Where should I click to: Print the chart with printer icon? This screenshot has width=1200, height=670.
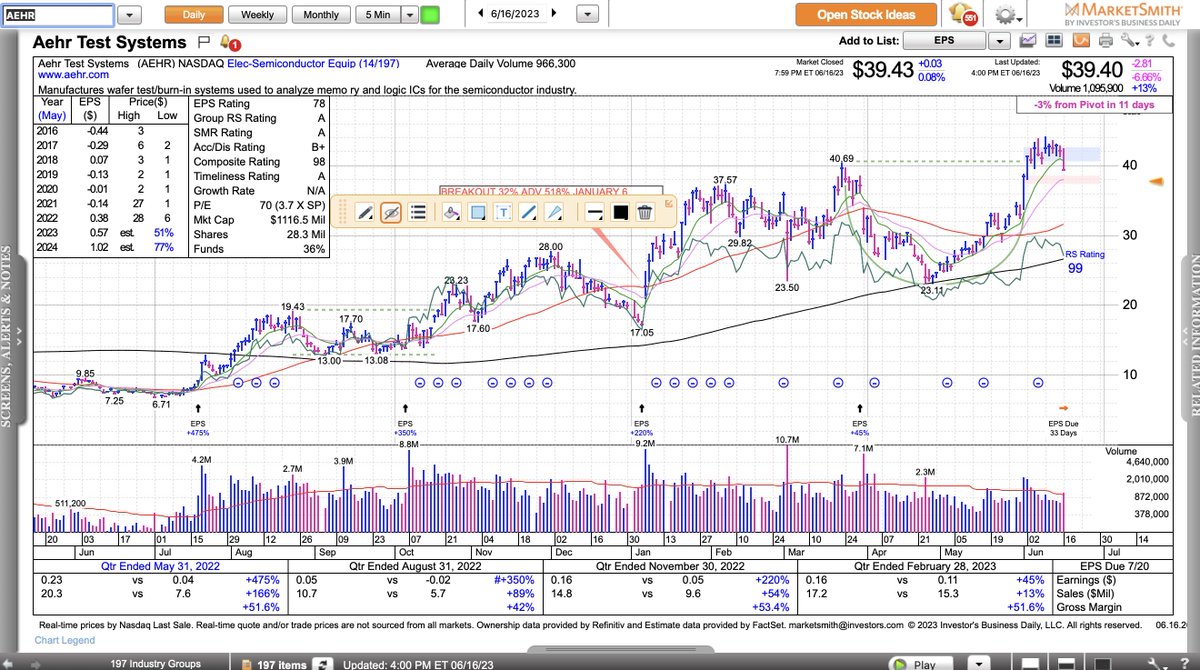pyautogui.click(x=1105, y=41)
